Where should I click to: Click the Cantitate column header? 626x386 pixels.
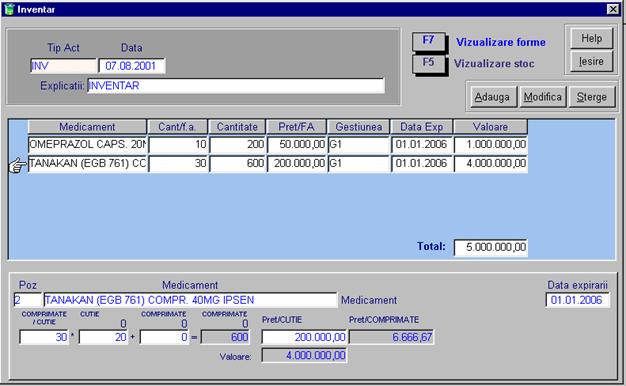click(x=237, y=127)
